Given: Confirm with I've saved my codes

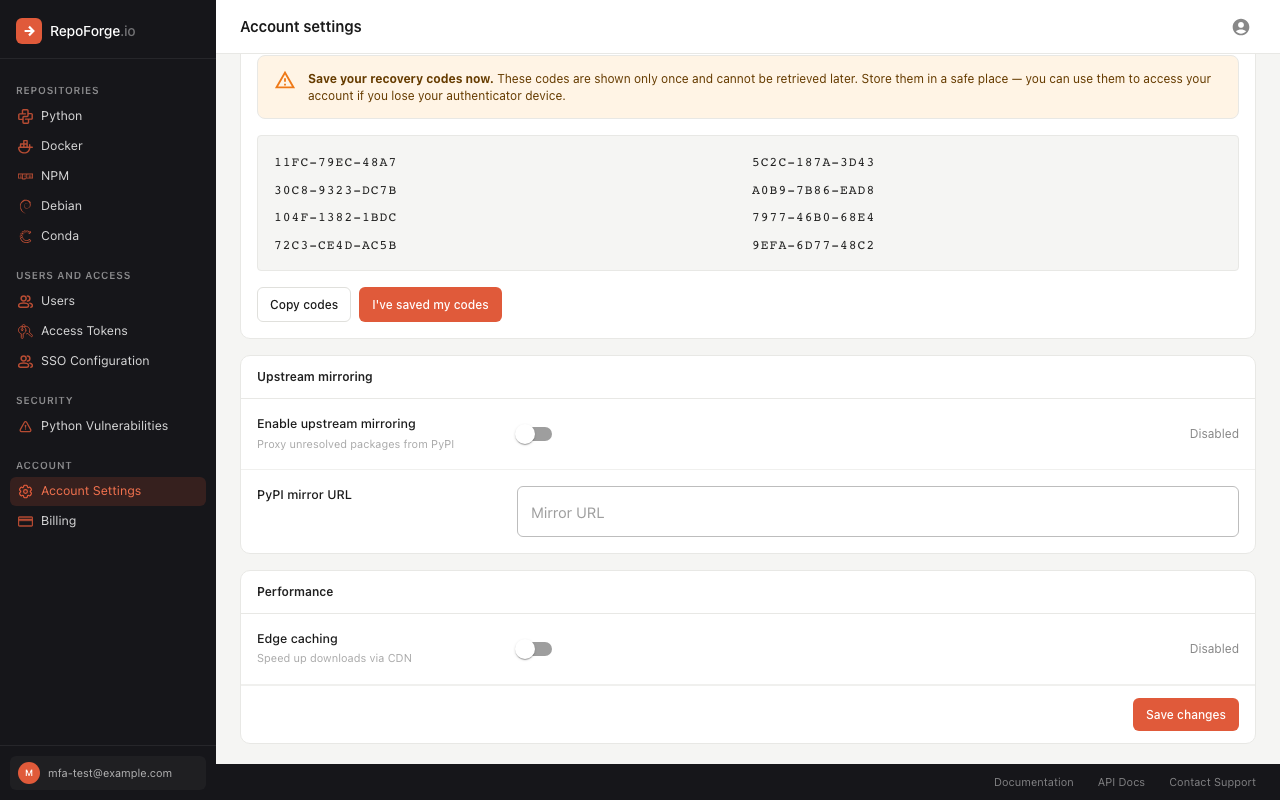Looking at the screenshot, I should pos(430,304).
